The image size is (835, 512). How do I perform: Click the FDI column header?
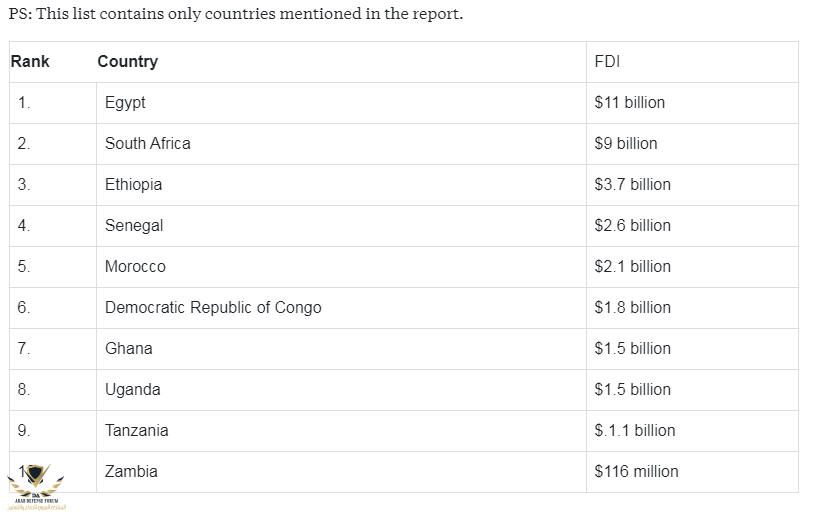pos(607,62)
